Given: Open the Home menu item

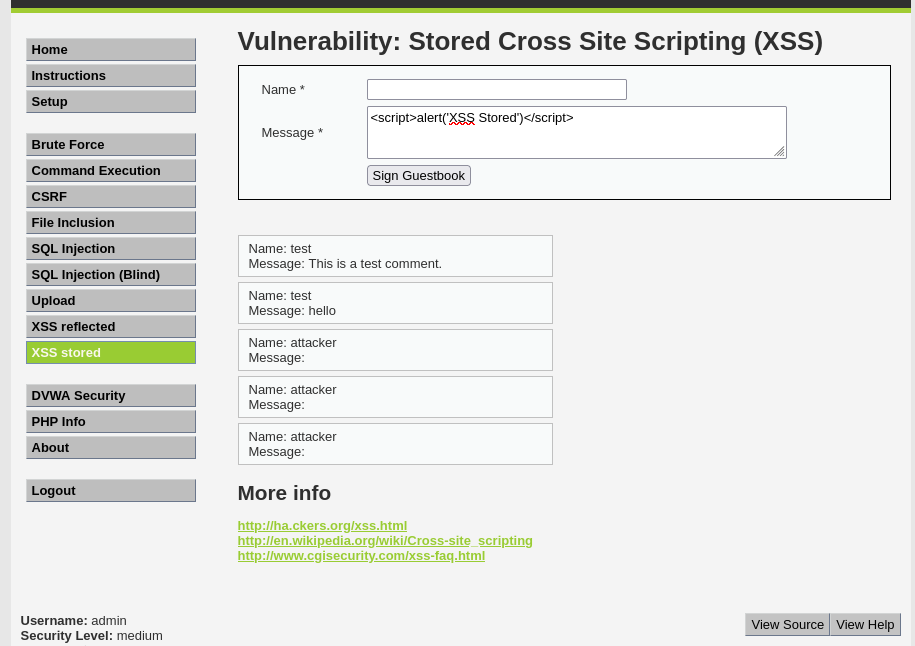Looking at the screenshot, I should coord(111,50).
